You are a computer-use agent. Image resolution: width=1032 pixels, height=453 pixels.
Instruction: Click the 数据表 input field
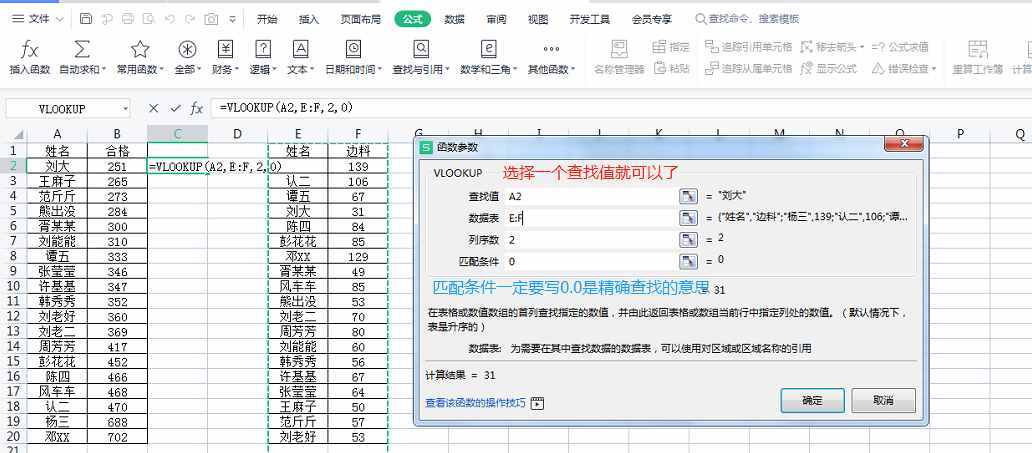pos(591,218)
